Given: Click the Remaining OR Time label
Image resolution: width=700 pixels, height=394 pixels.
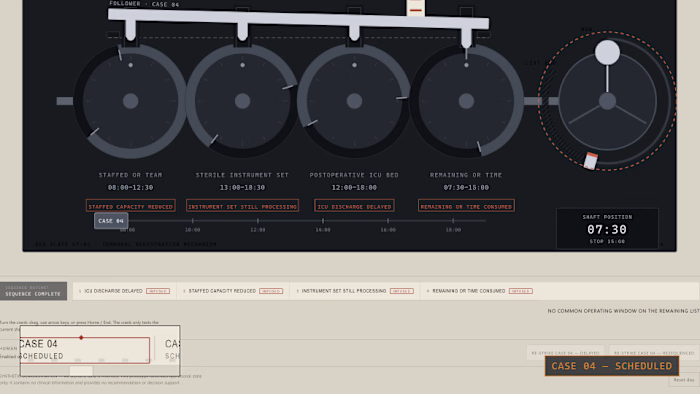Looking at the screenshot, I should 467,175.
